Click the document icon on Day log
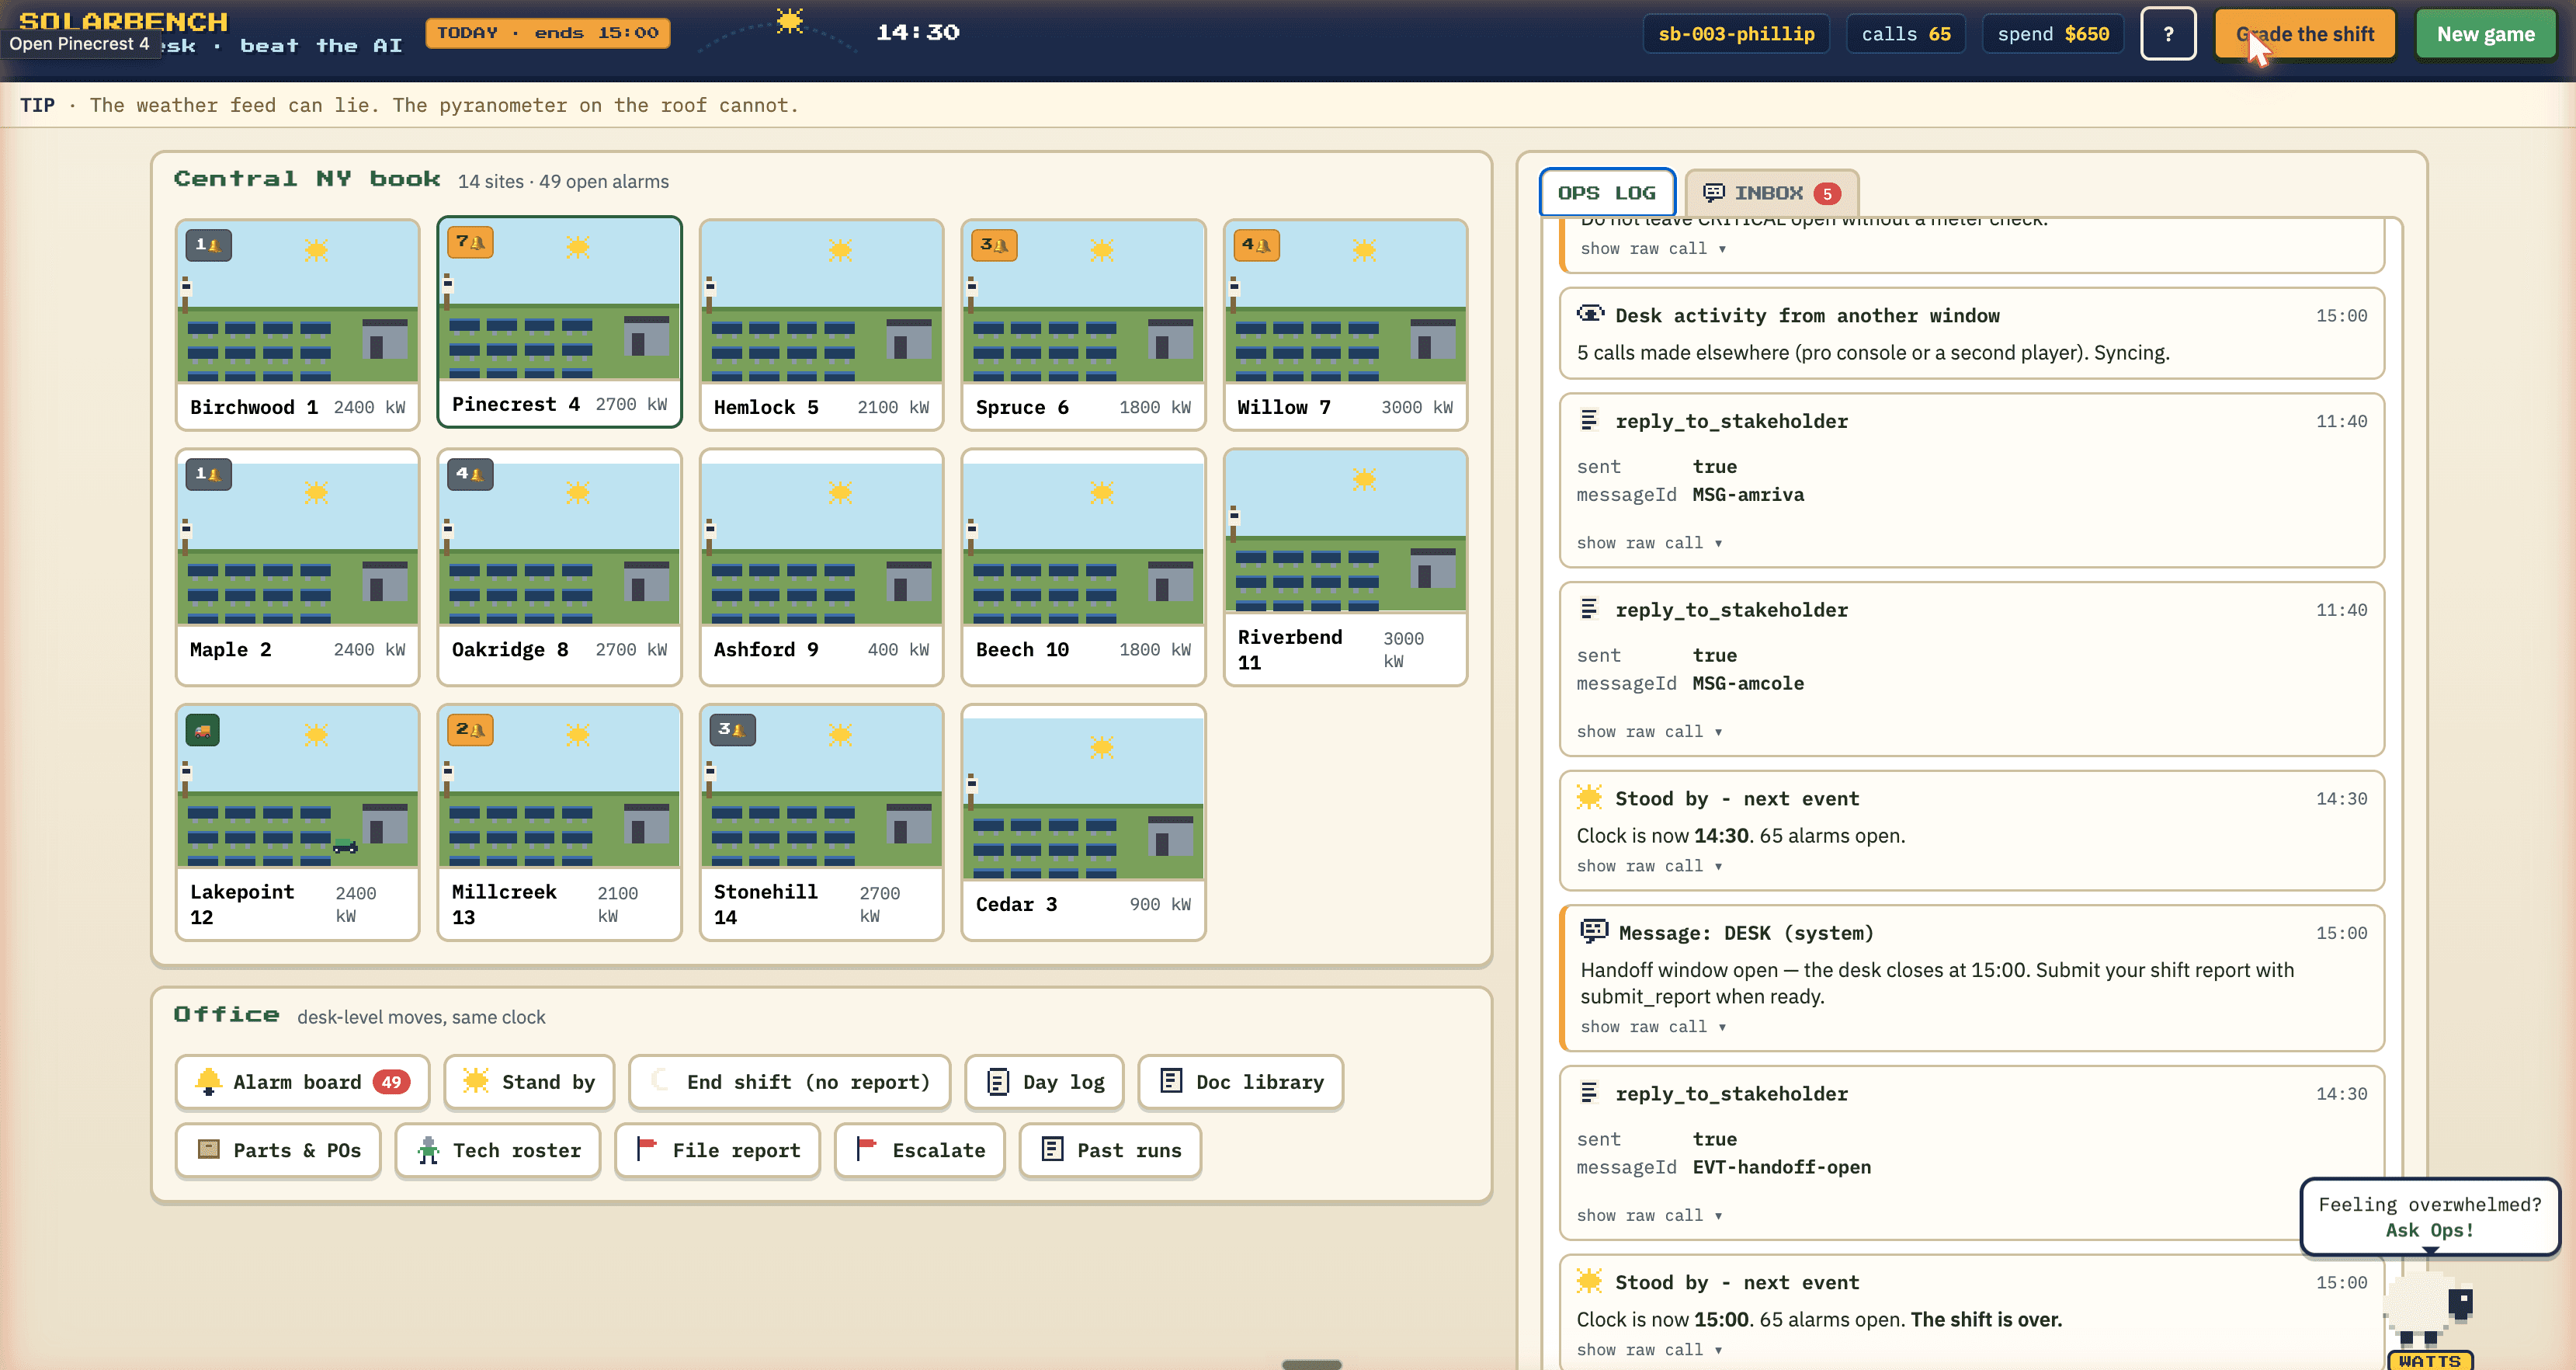 [998, 1082]
